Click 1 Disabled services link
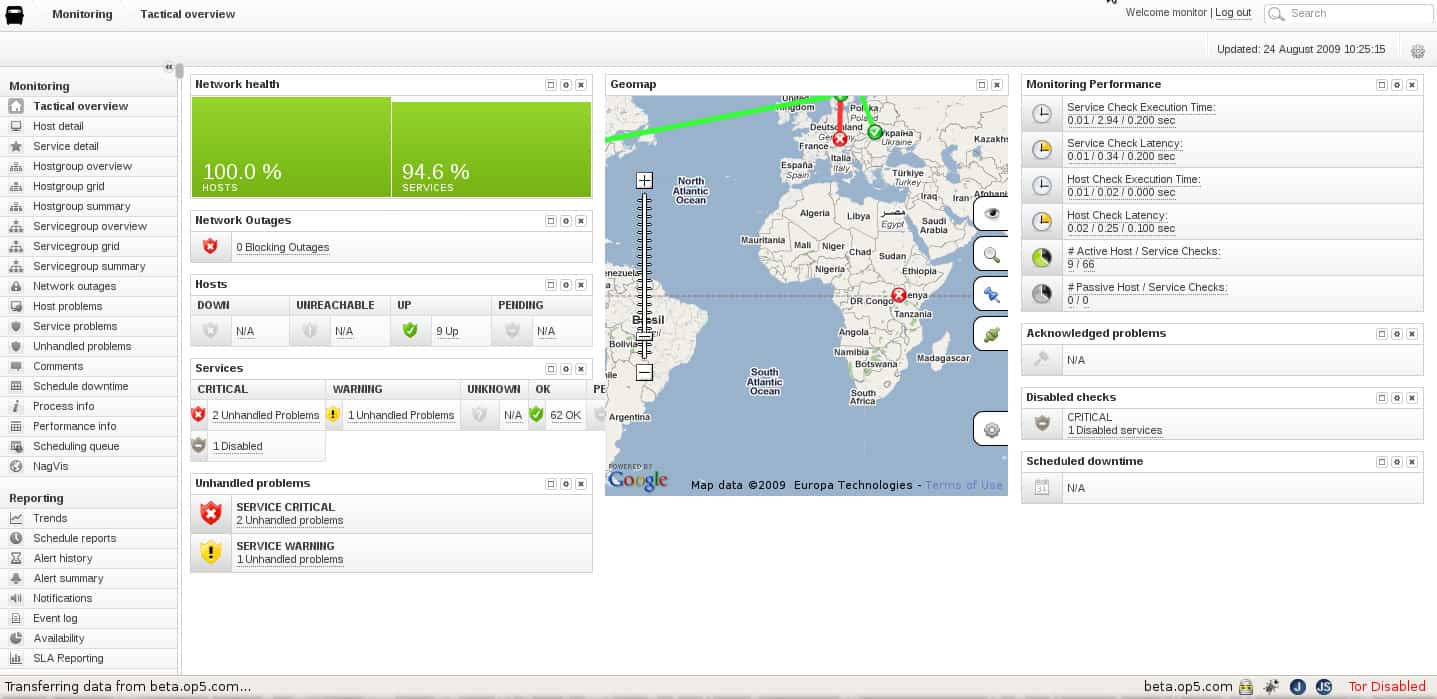 pyautogui.click(x=1115, y=431)
